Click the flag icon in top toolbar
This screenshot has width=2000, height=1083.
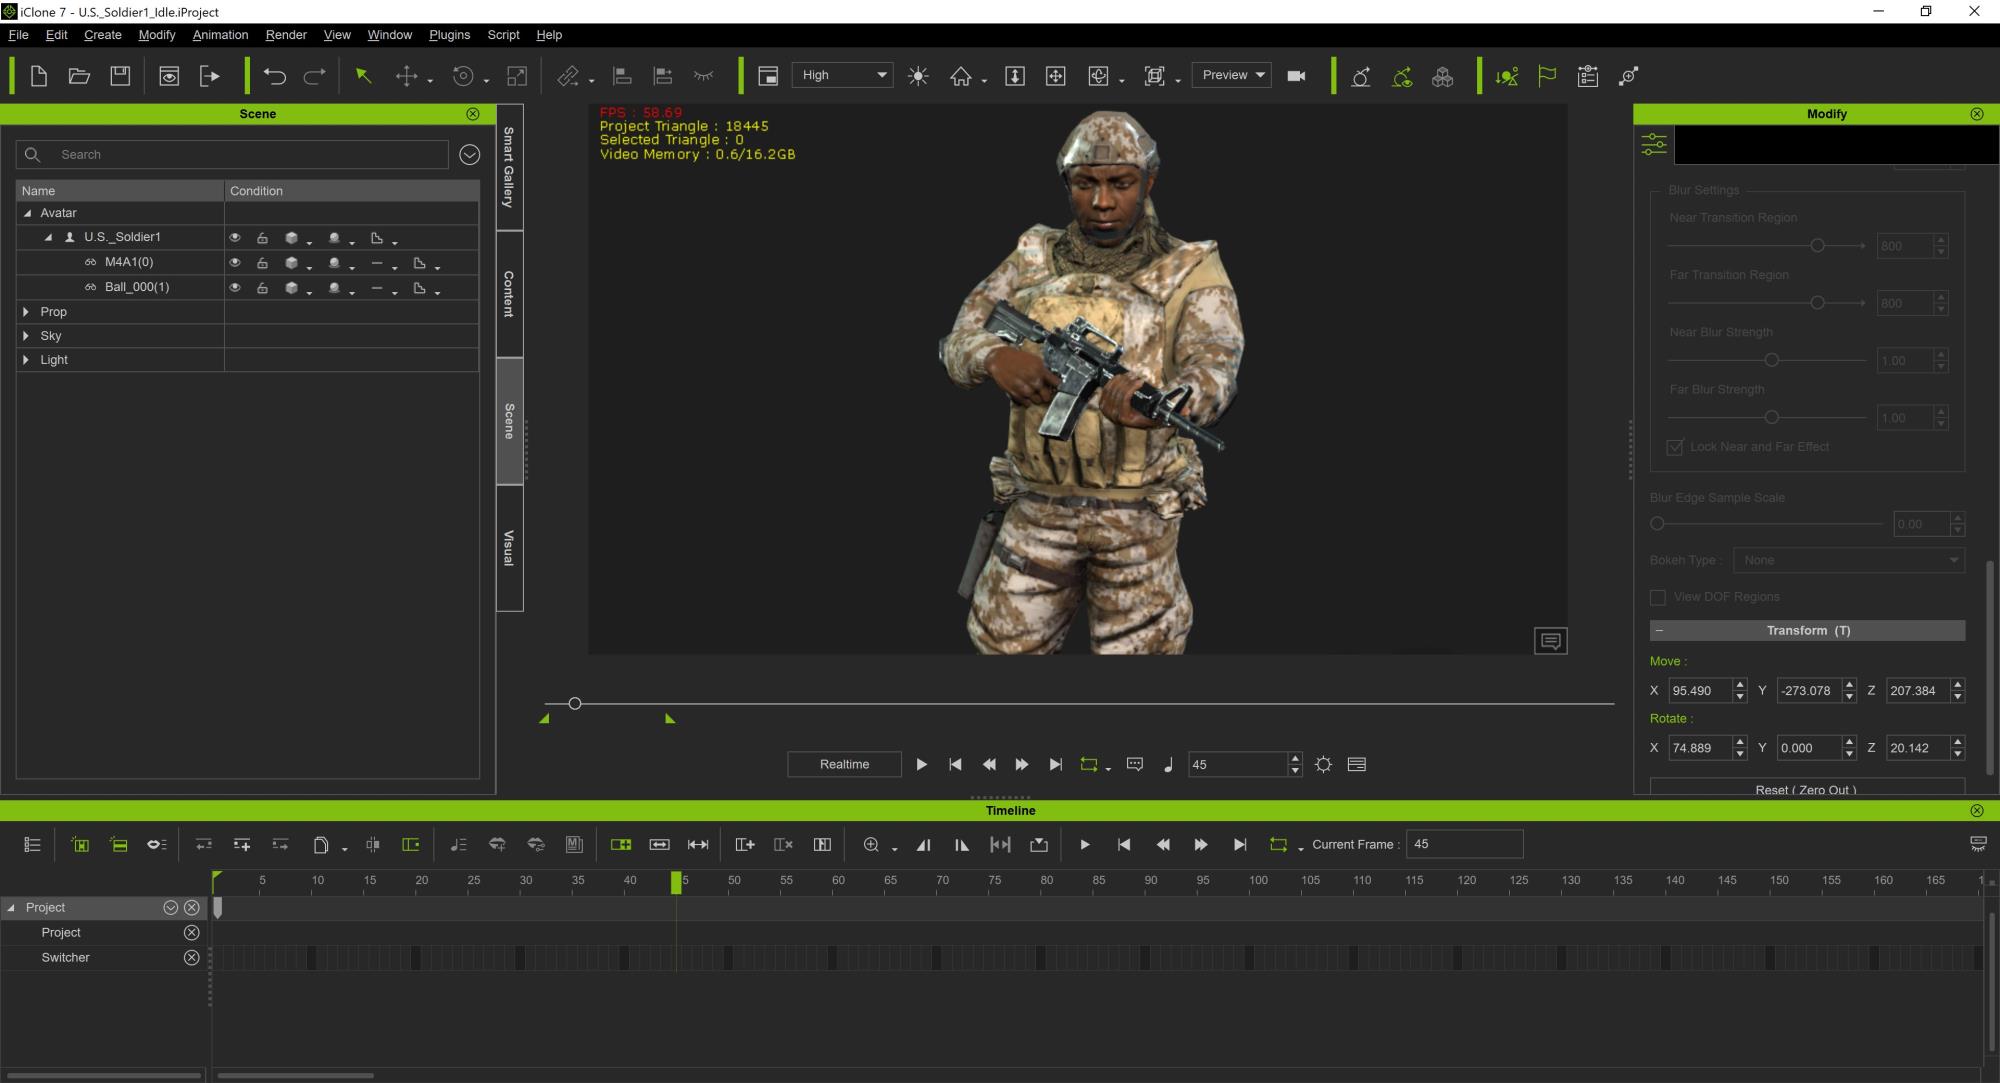point(1547,76)
